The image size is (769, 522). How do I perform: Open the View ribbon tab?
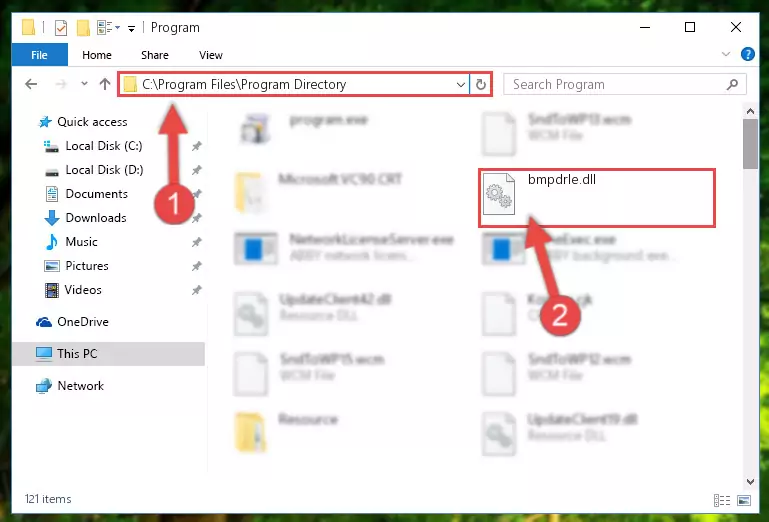tap(210, 55)
